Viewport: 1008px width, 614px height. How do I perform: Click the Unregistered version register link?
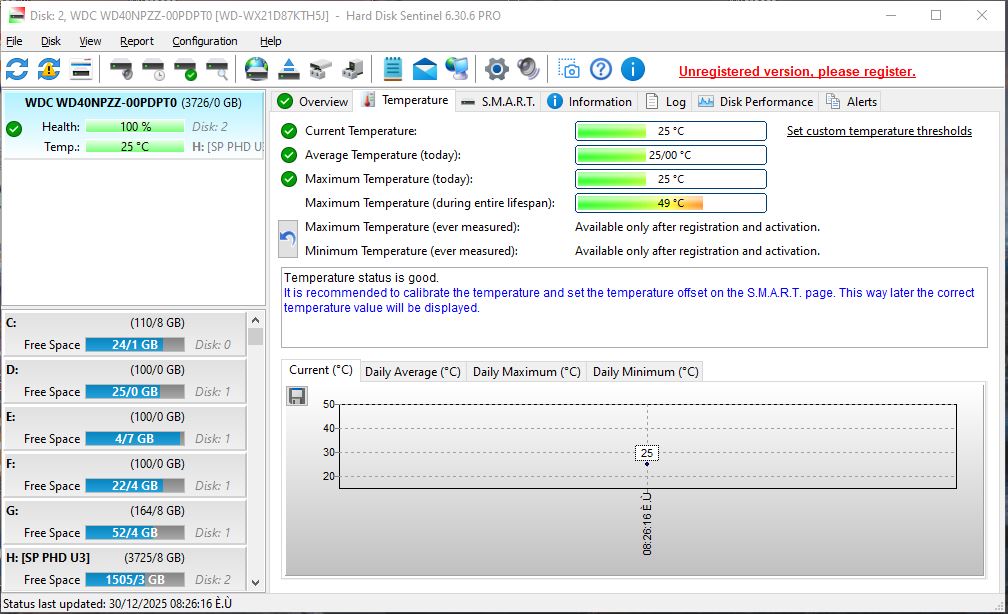coord(797,71)
